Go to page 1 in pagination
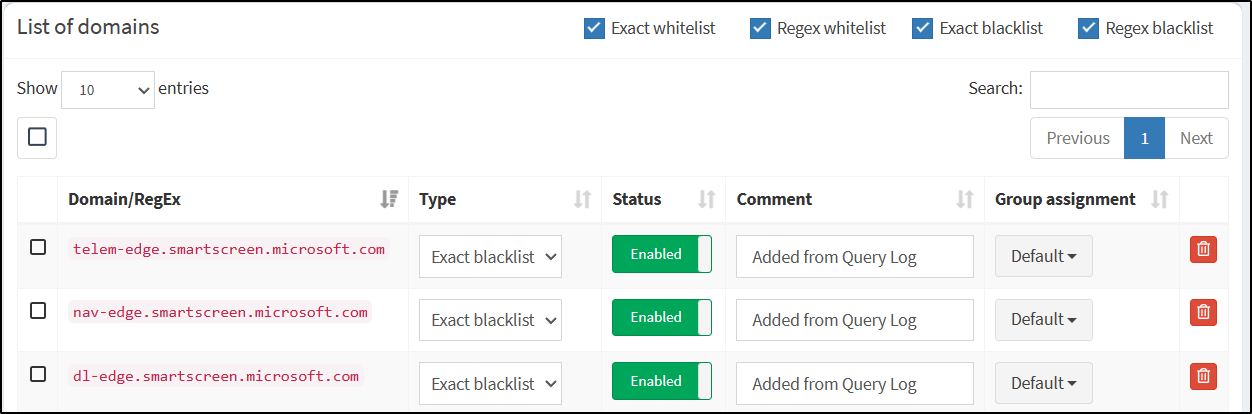Image resolution: width=1252 pixels, height=414 pixels. (x=1144, y=138)
